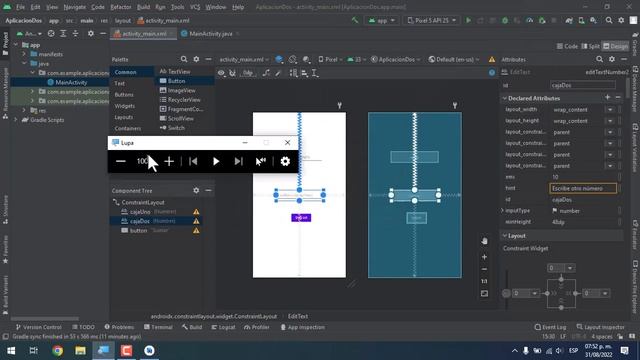Open the IDE settings gear in top toolbar
640x360 pixels.
coord(621,20)
